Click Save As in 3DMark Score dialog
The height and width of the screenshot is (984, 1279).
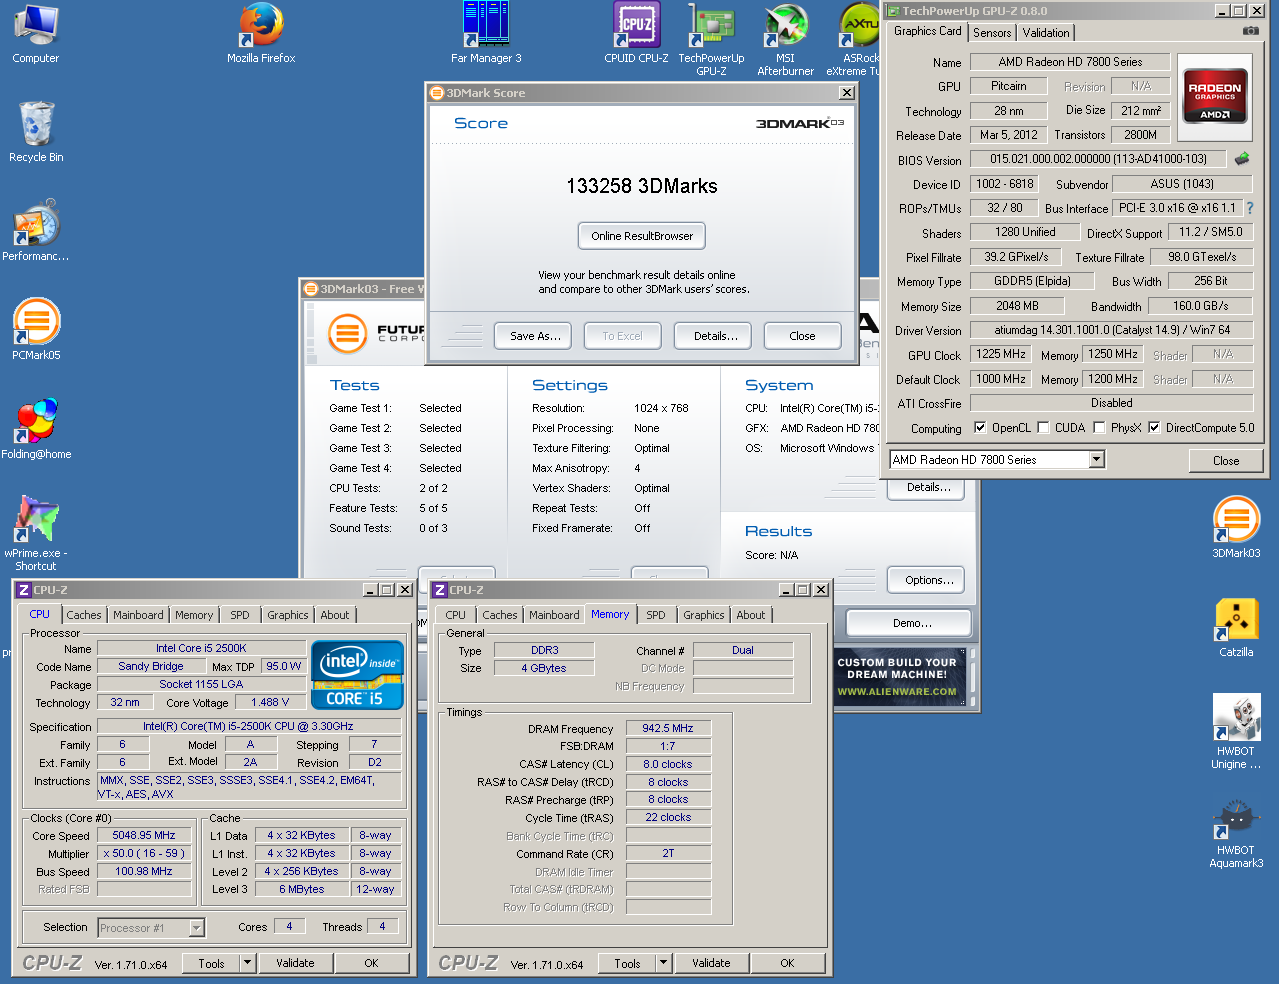(x=535, y=336)
